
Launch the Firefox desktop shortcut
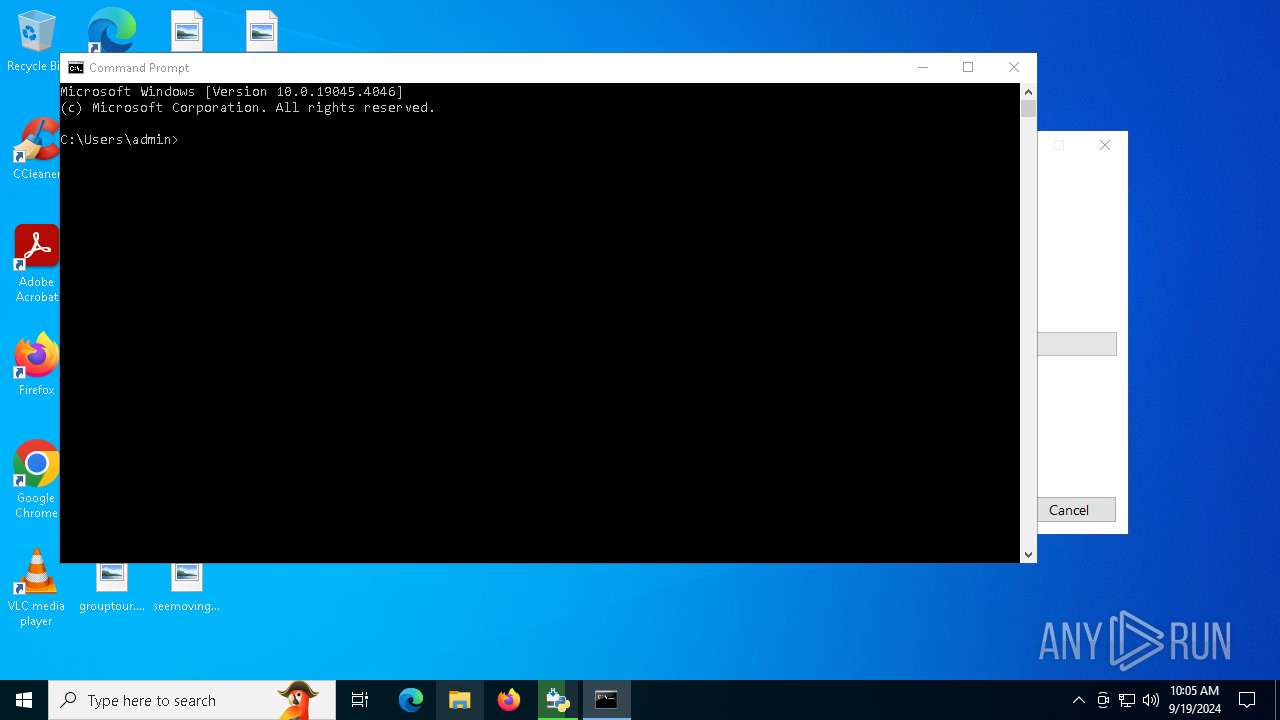coord(36,364)
